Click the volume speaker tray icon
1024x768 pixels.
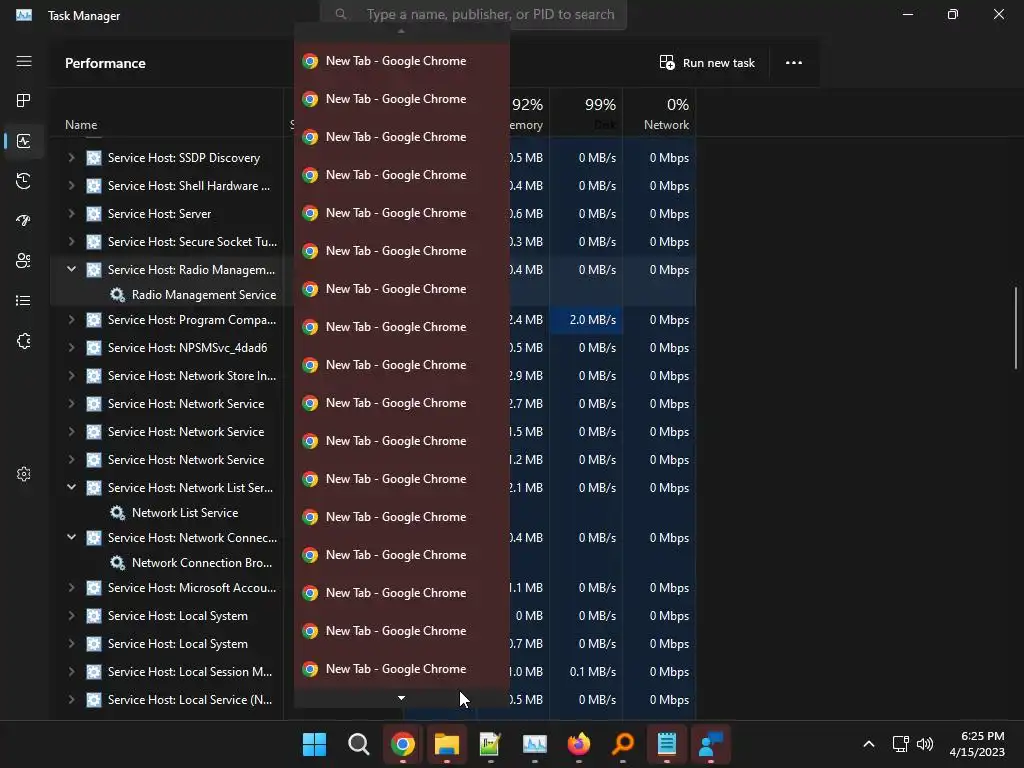point(925,744)
